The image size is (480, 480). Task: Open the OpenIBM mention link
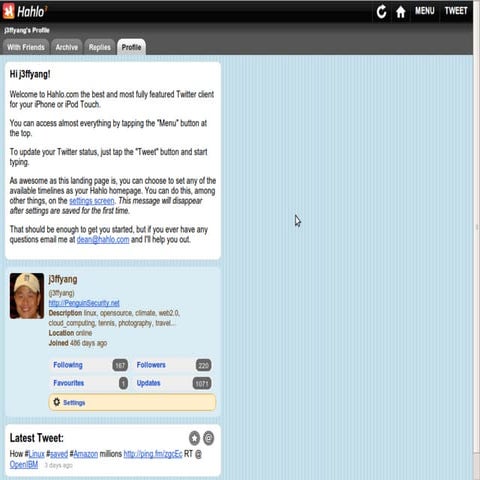click(24, 465)
